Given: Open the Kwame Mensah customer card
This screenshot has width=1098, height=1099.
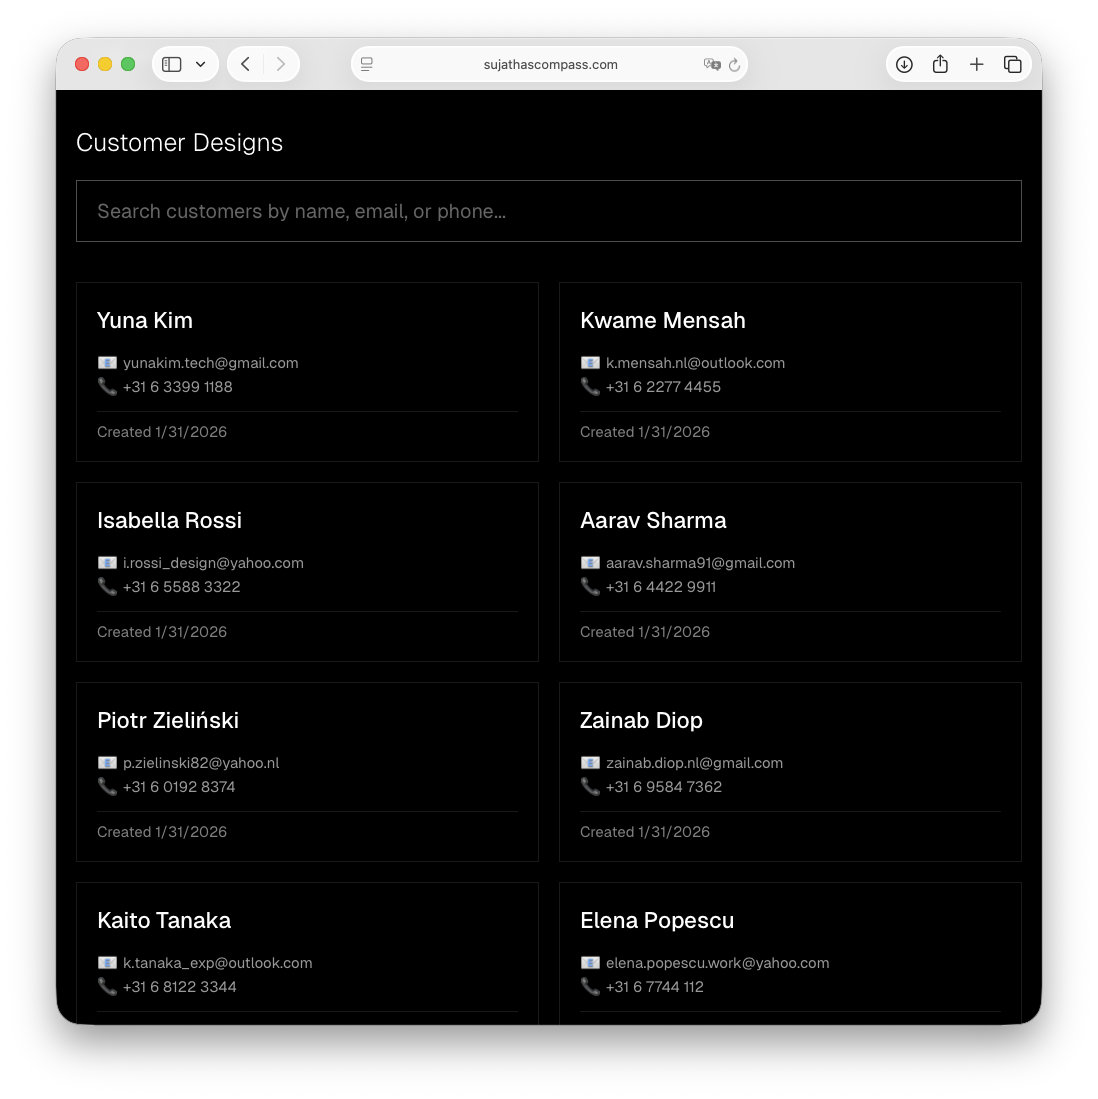Looking at the screenshot, I should tap(790, 371).
